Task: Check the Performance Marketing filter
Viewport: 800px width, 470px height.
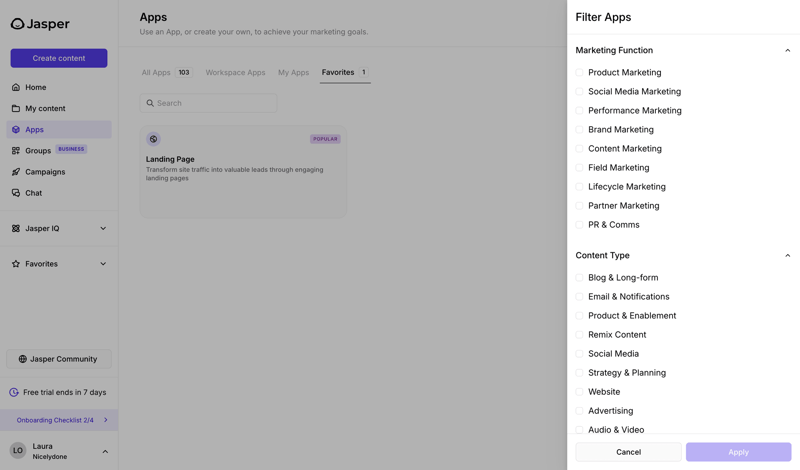Action: click(579, 111)
